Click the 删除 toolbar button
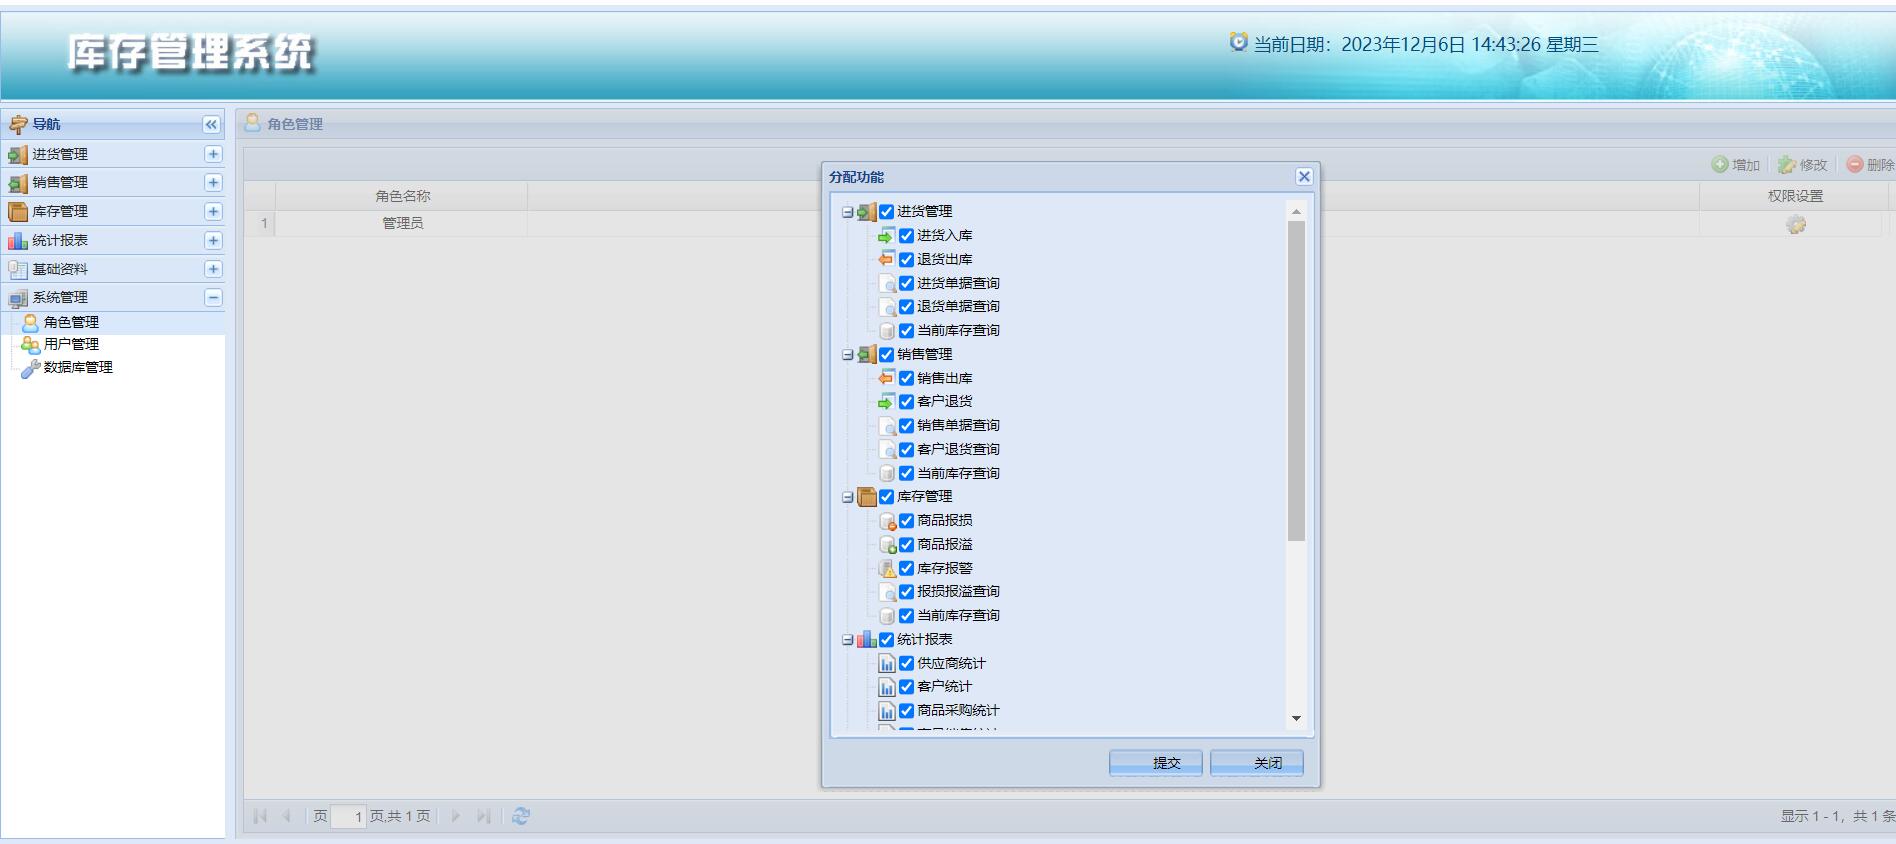1896x844 pixels. pos(1870,165)
